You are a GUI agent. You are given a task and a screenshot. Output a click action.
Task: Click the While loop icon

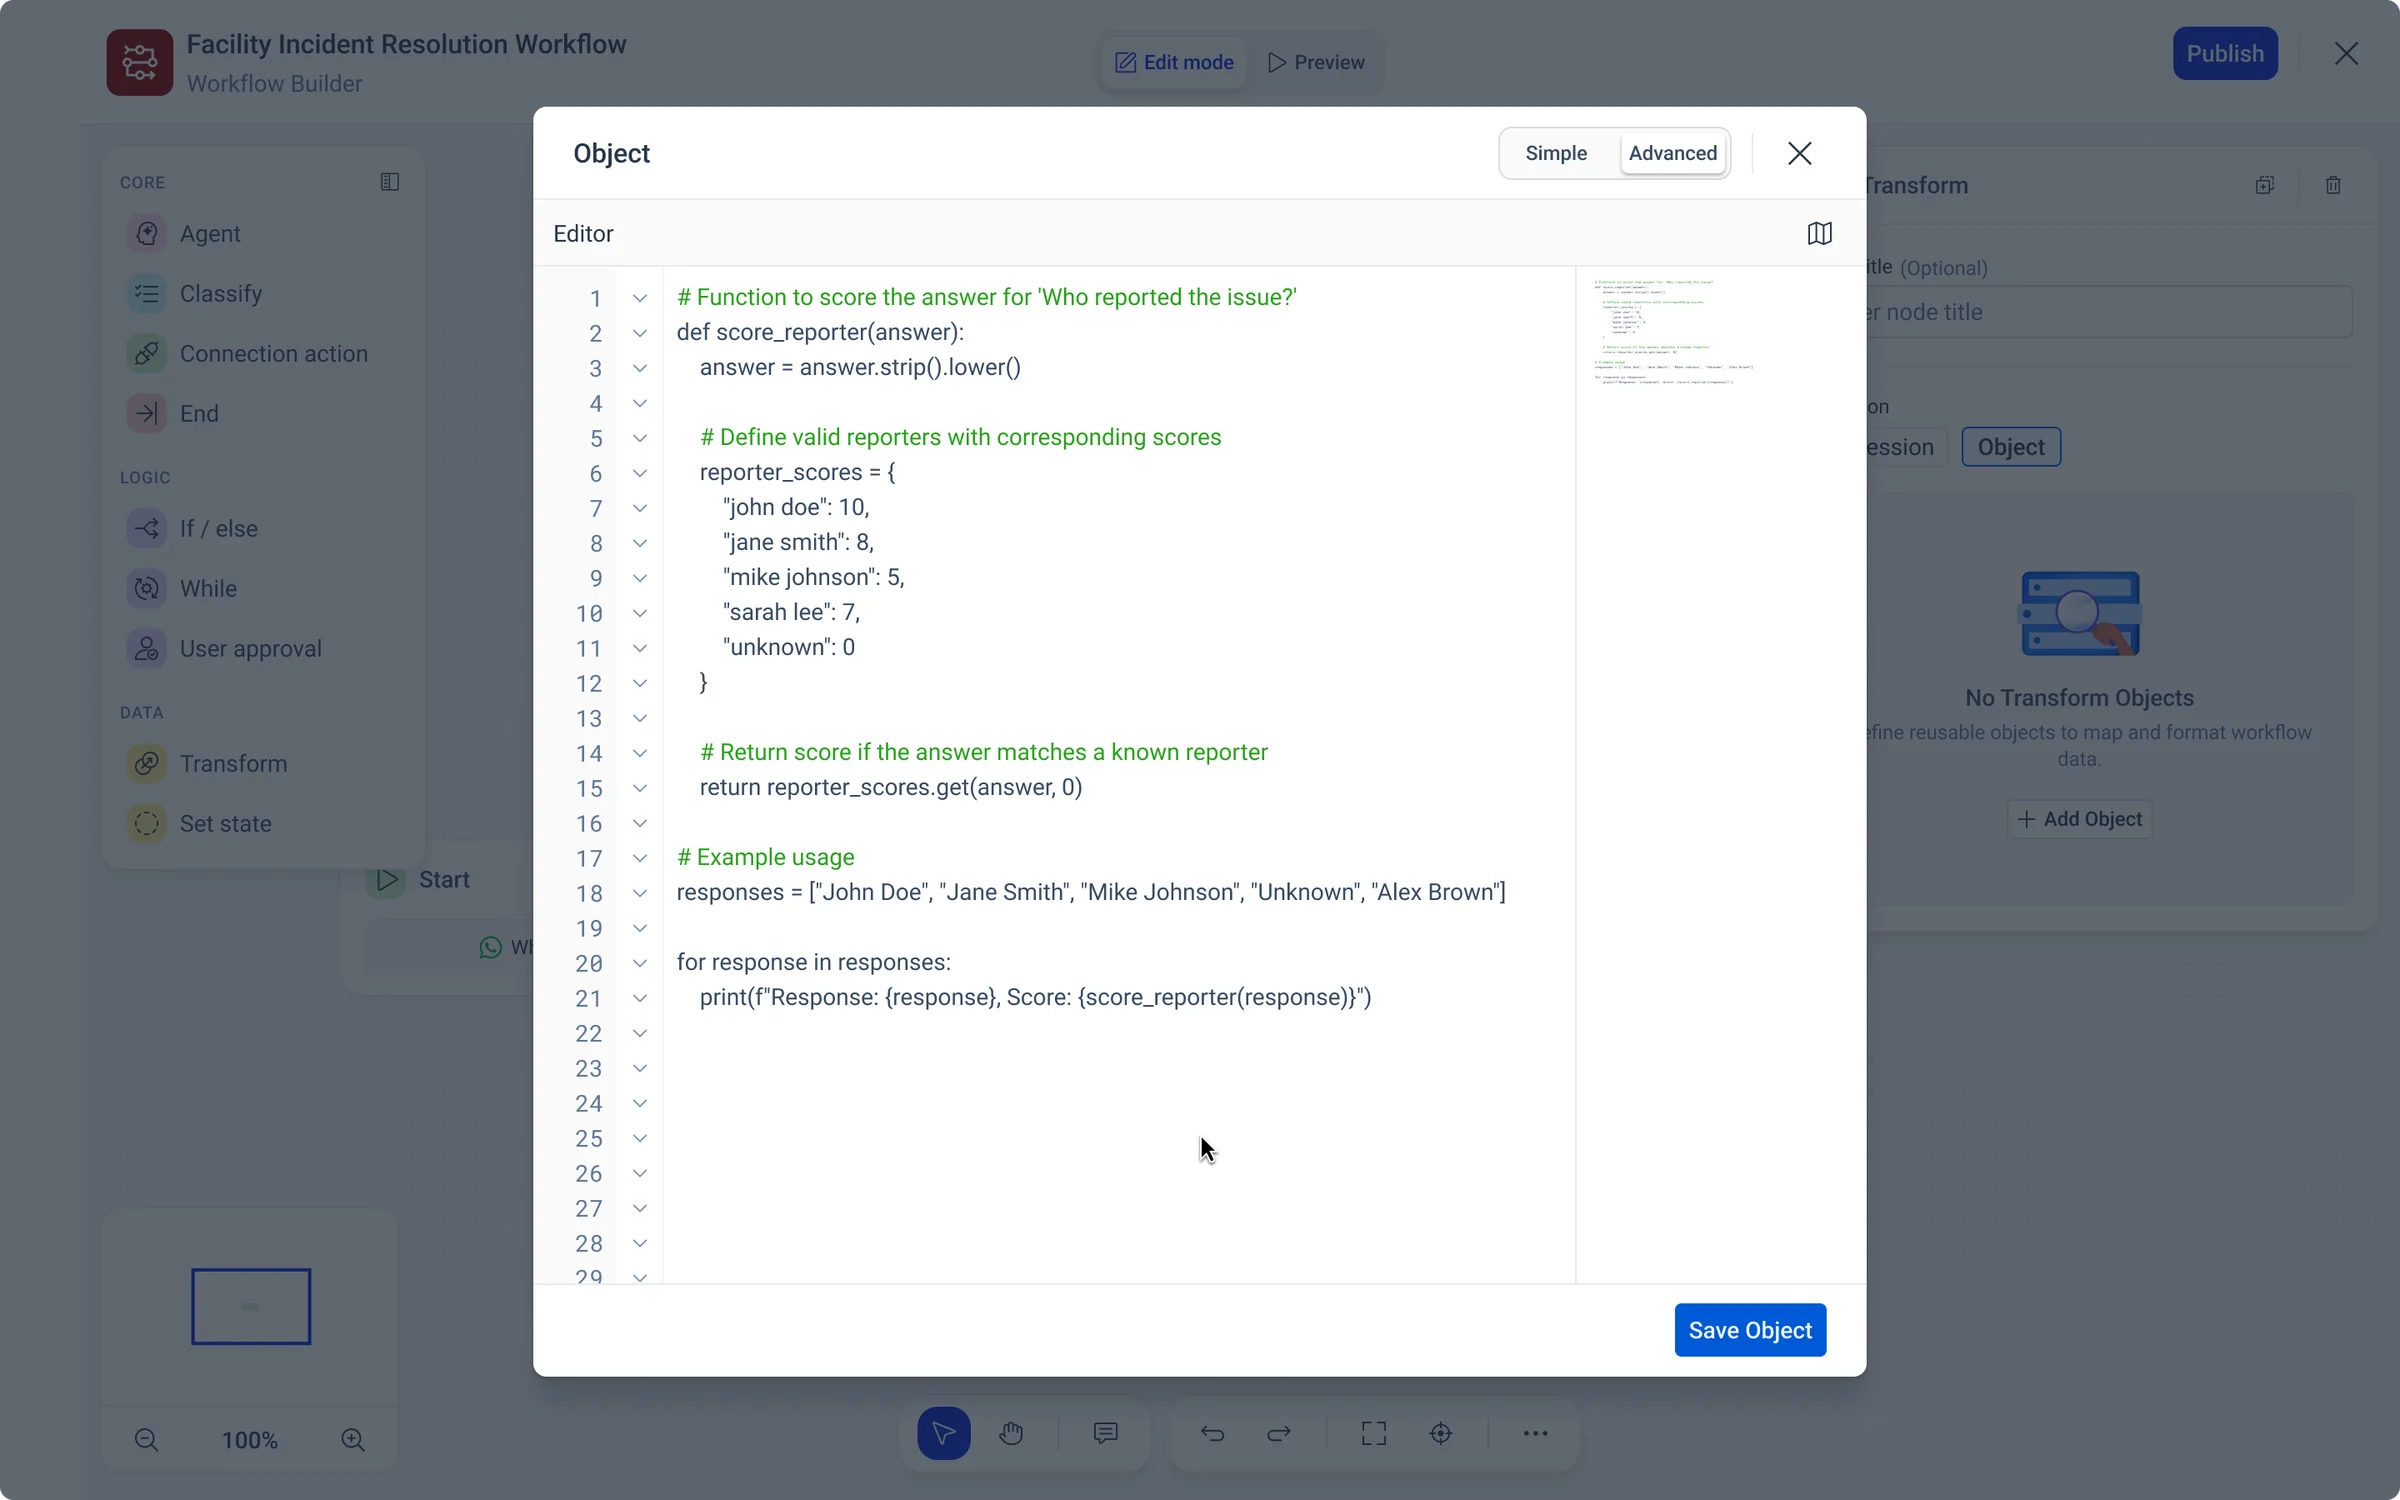[x=146, y=588]
